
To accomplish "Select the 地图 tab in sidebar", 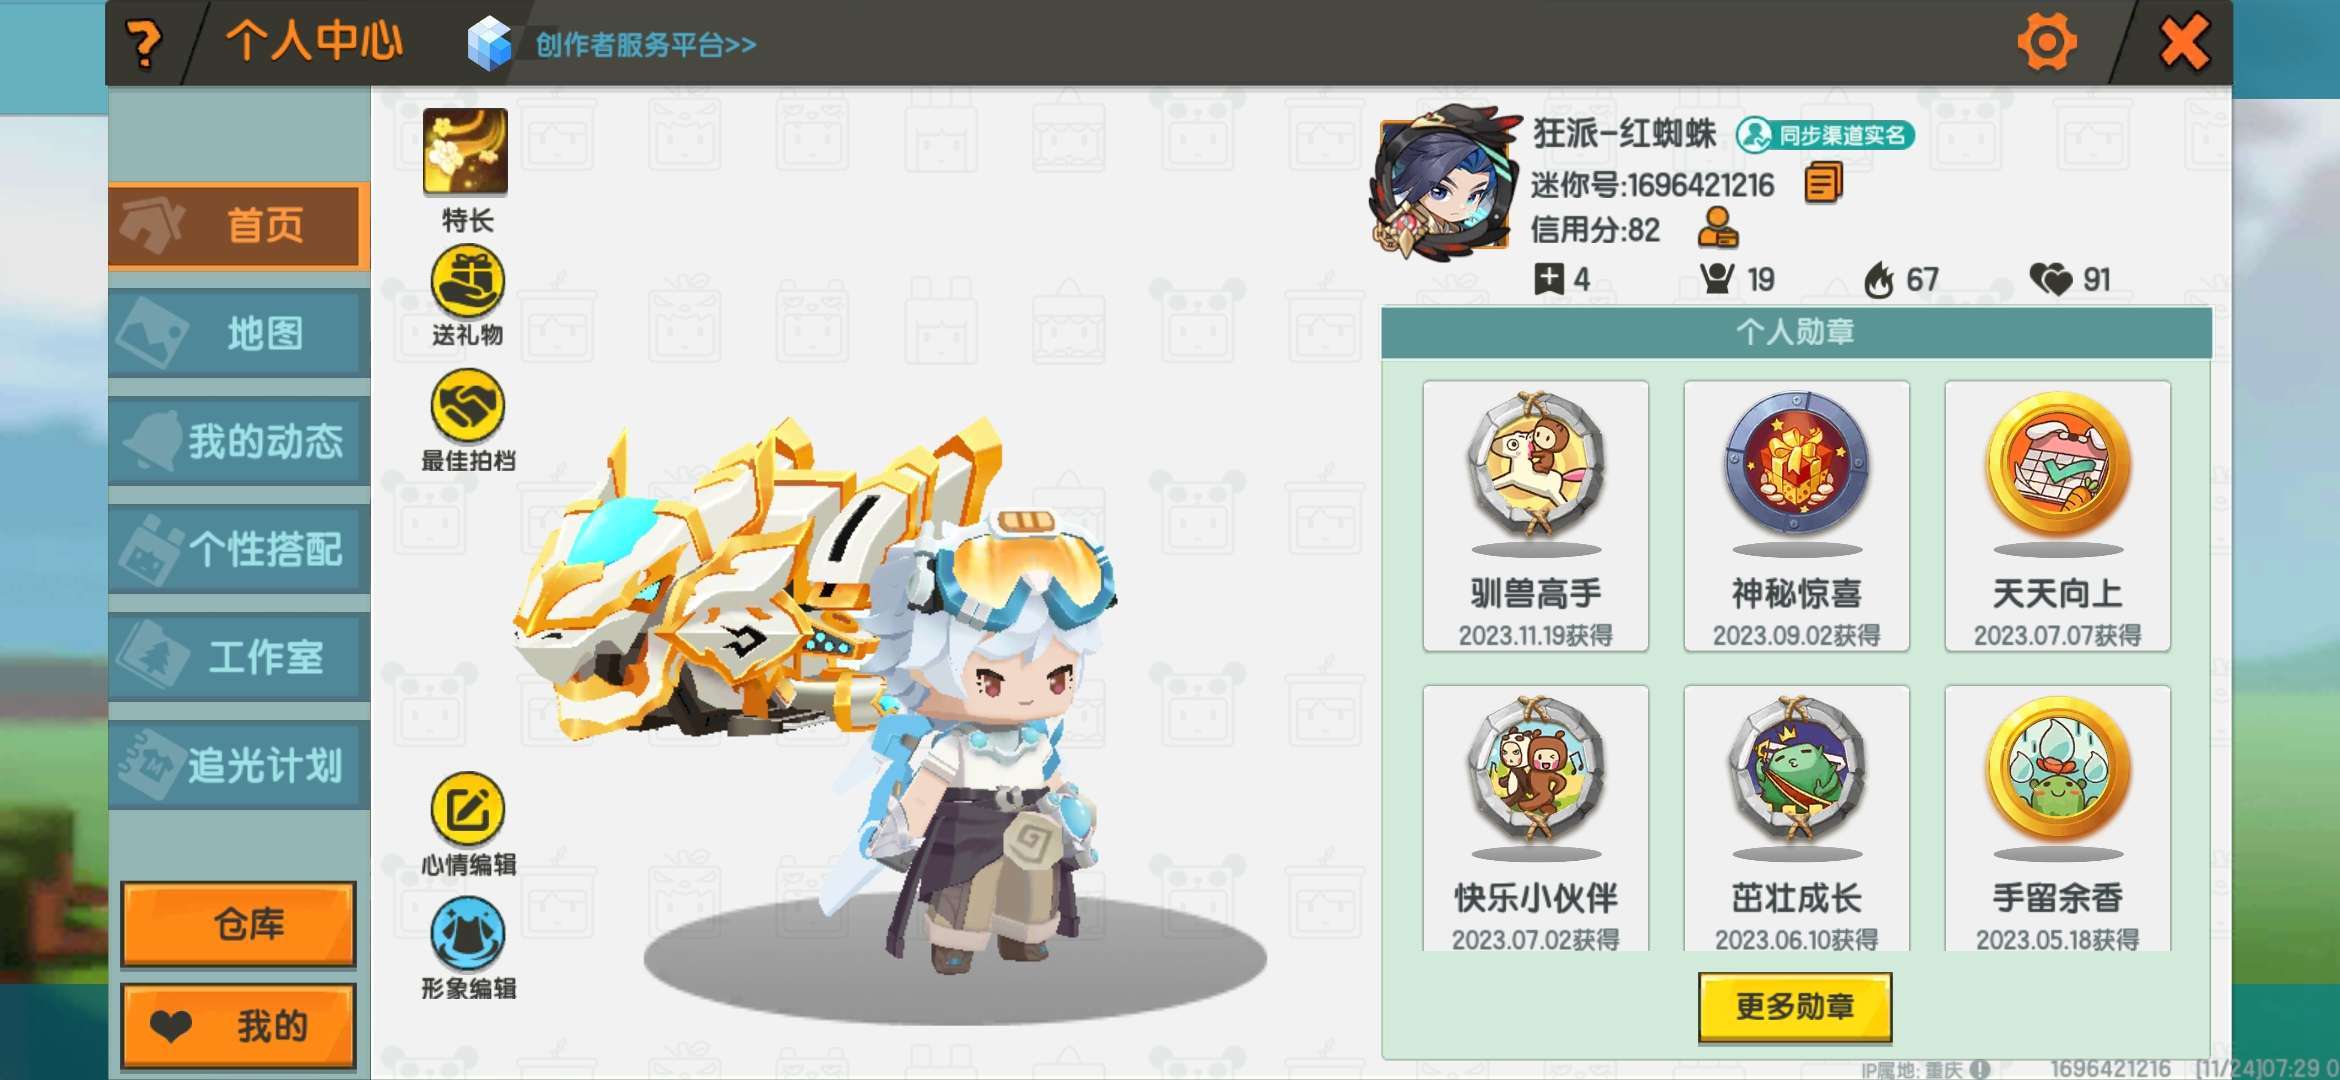I will [x=239, y=334].
